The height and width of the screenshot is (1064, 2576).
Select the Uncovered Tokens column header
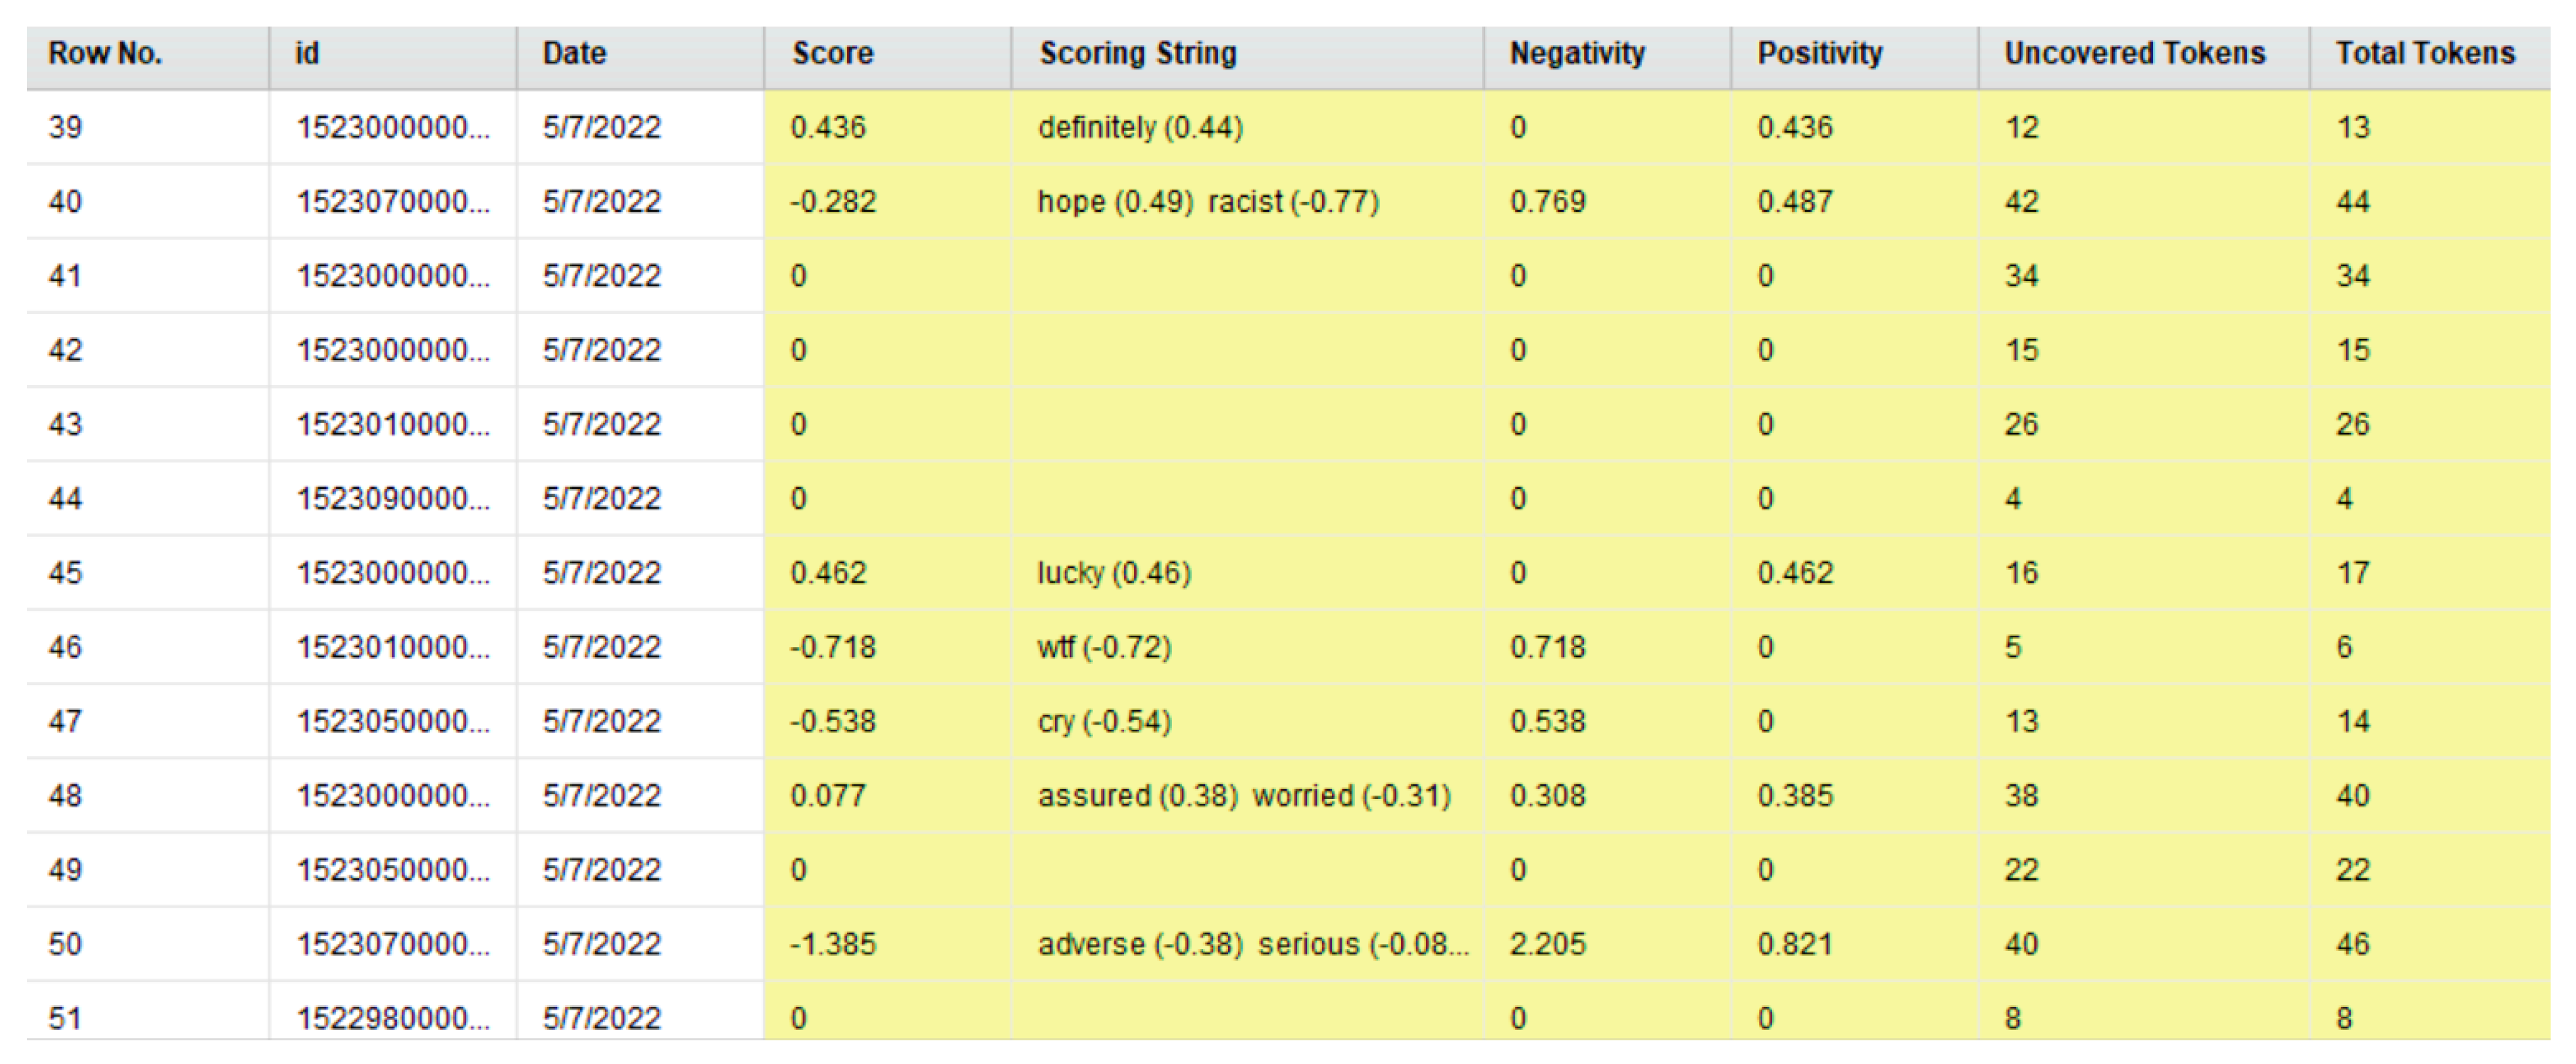(2134, 53)
